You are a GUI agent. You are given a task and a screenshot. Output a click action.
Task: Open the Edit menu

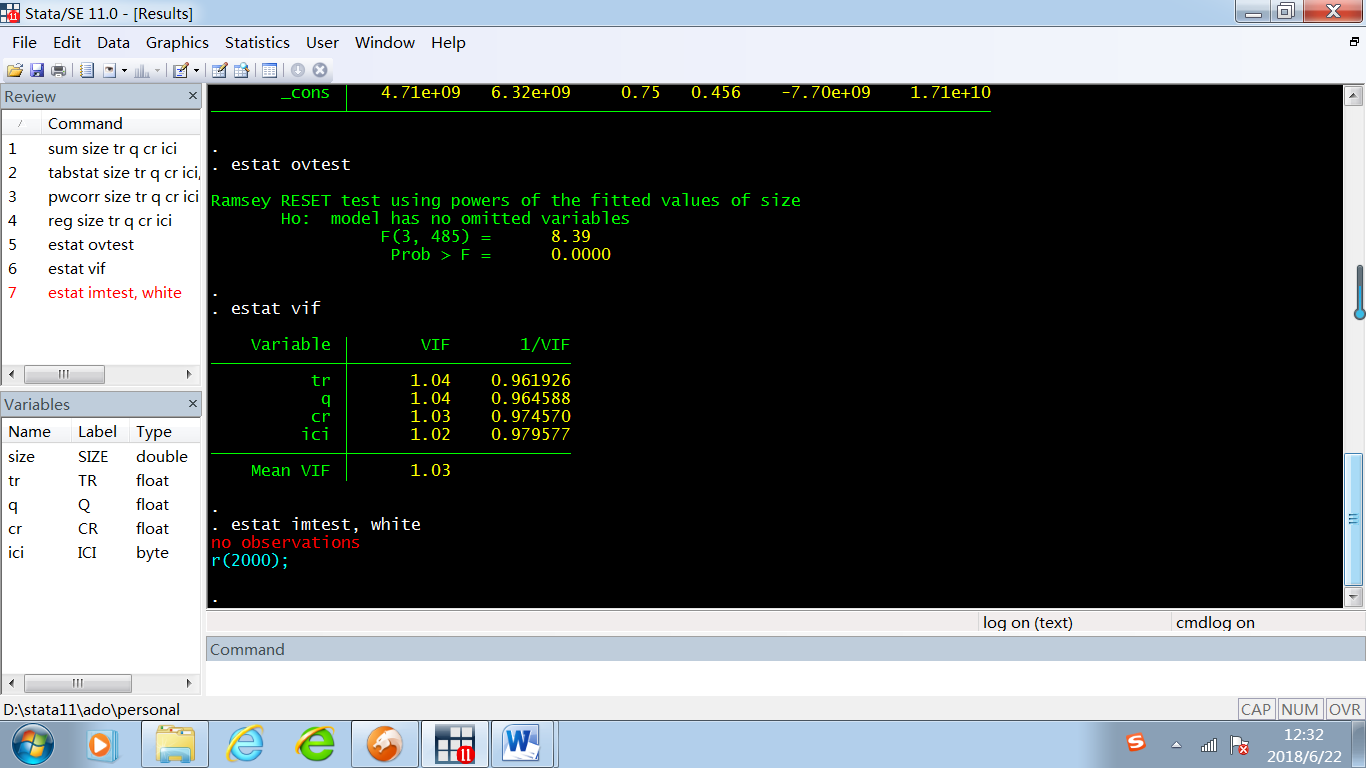67,42
